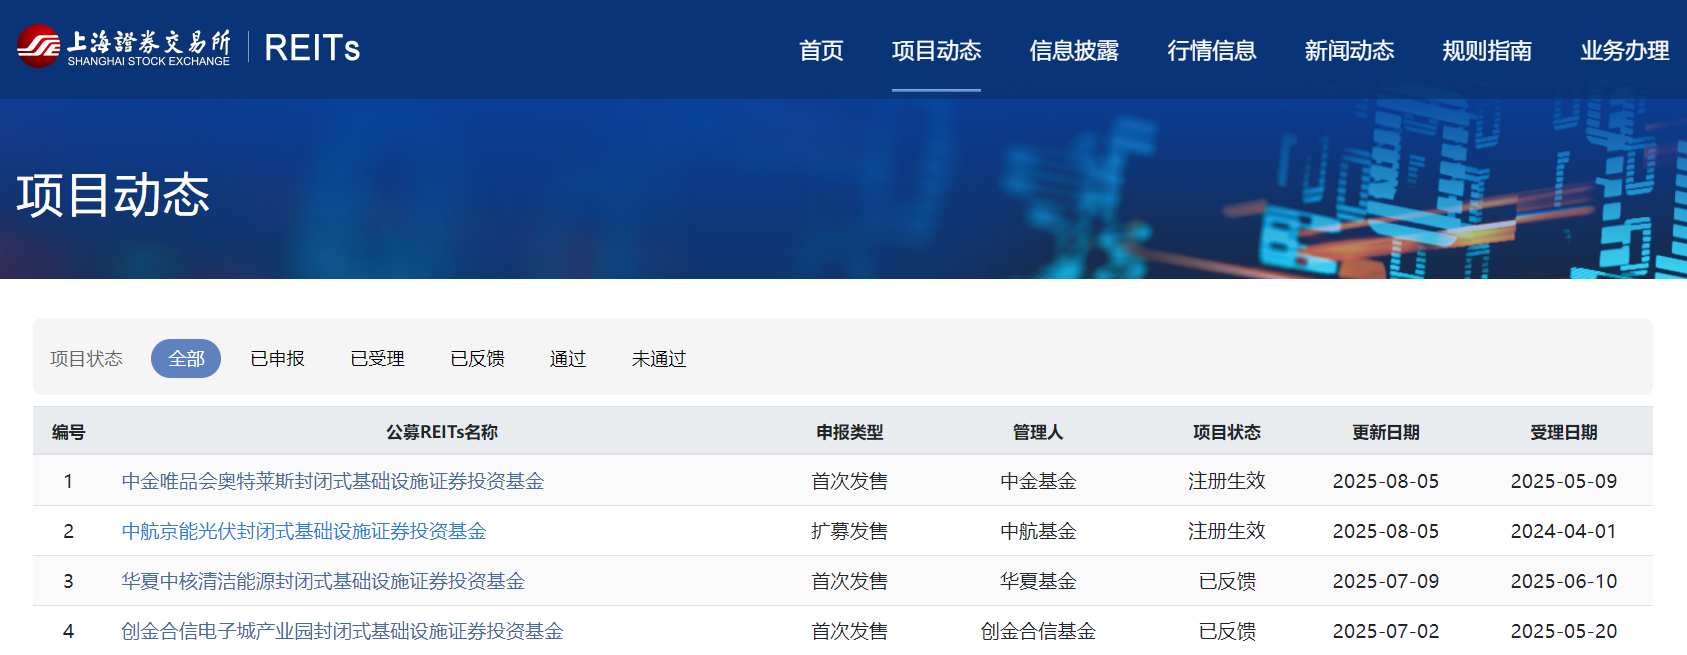Click the 公募REITs名称 column header
Image resolution: width=1687 pixels, height=655 pixels.
coord(442,432)
